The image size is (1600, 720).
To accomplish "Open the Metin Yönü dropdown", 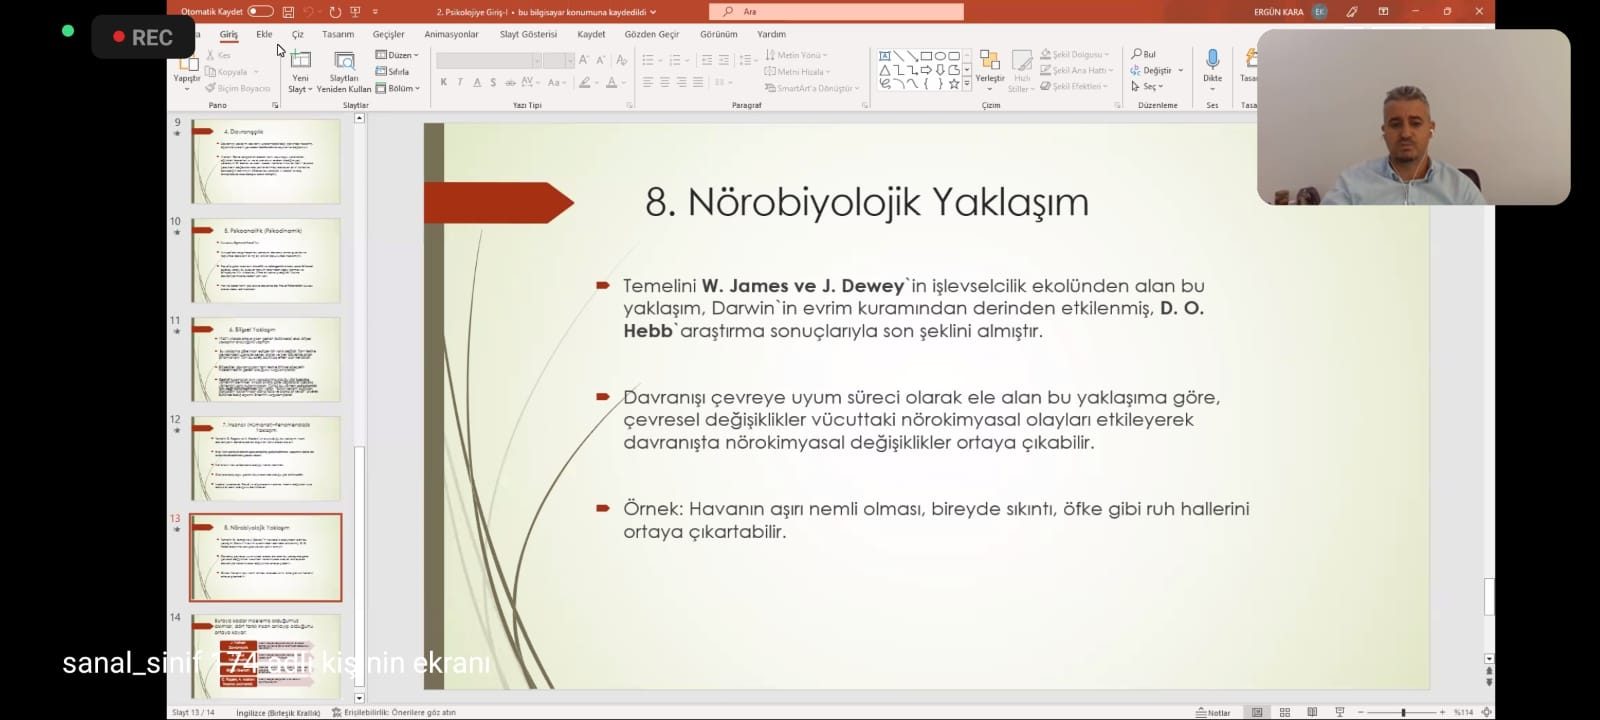I will click(797, 55).
